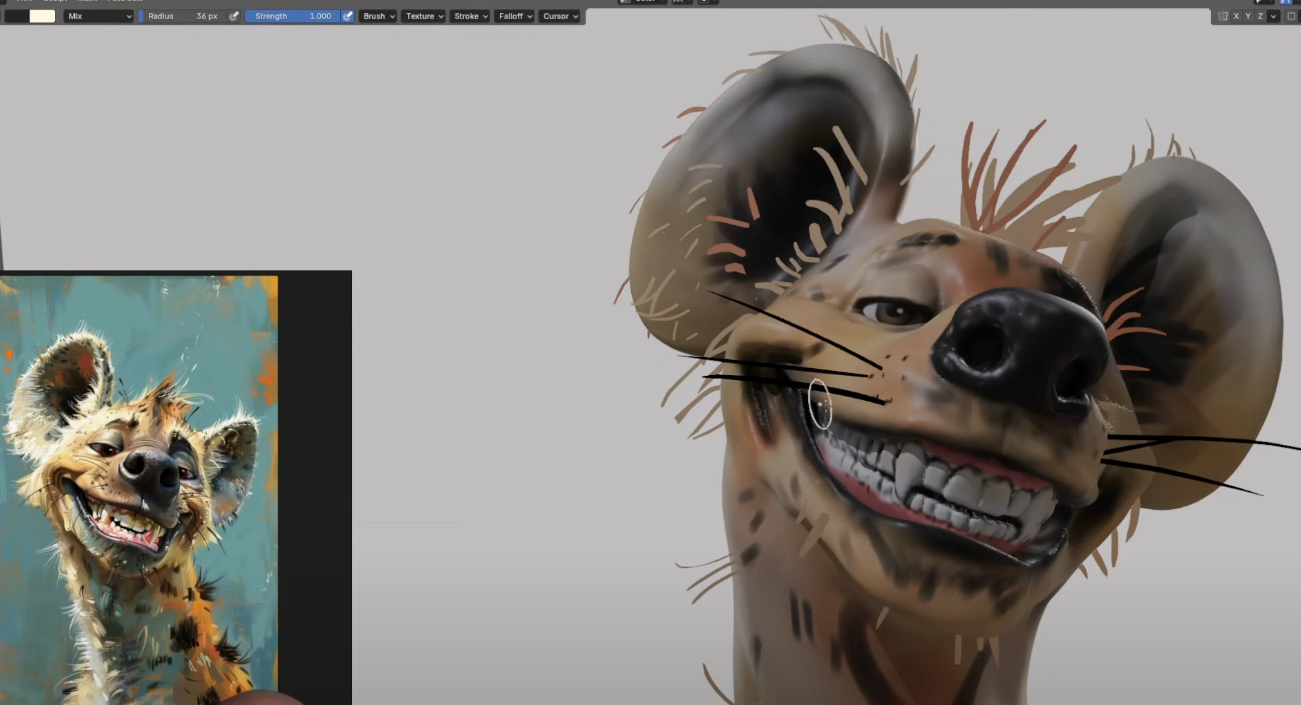This screenshot has height=705, width=1301.
Task: Toggle pen pressure for brush Strength
Action: [348, 16]
